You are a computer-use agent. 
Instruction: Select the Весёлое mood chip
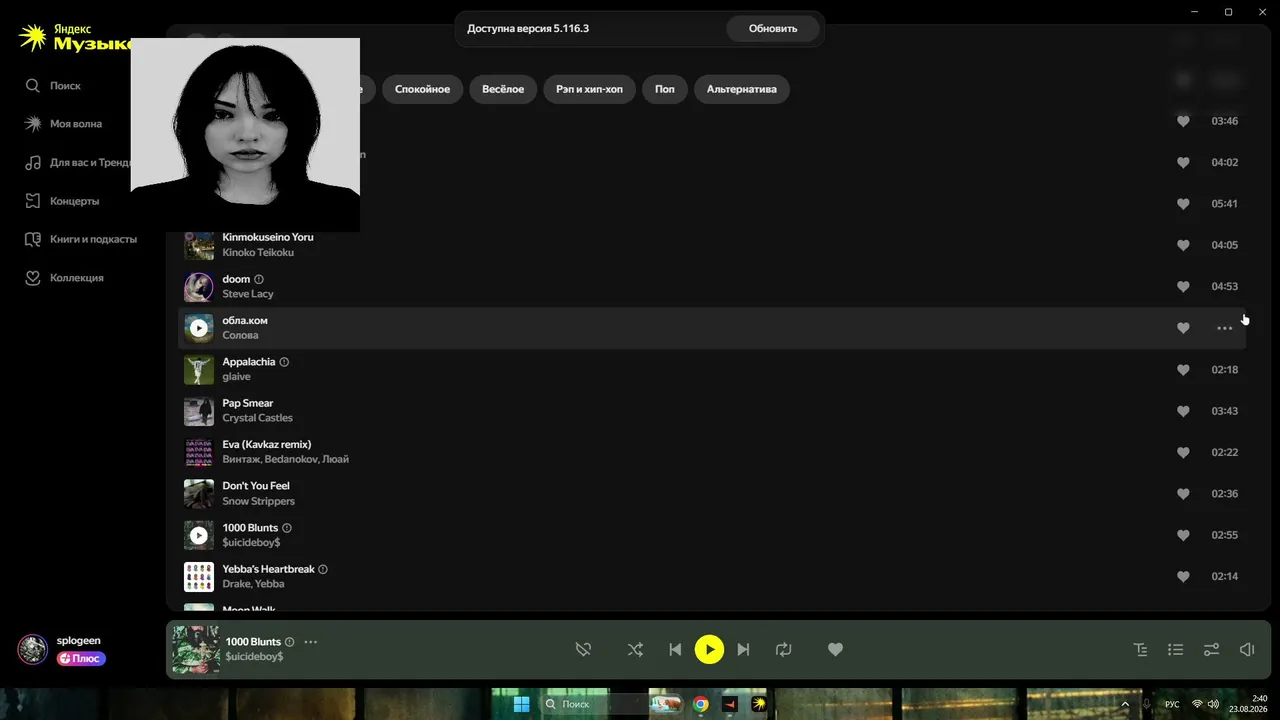503,89
